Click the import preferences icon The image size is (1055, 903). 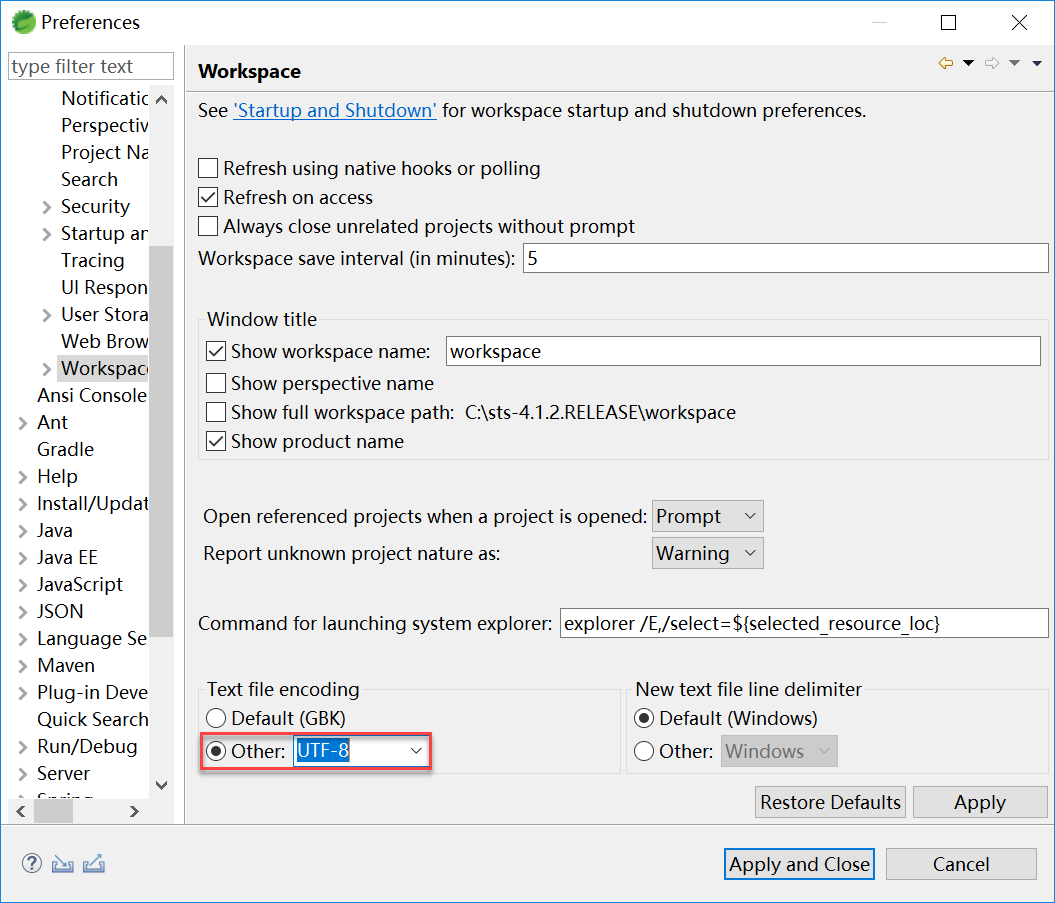(63, 864)
